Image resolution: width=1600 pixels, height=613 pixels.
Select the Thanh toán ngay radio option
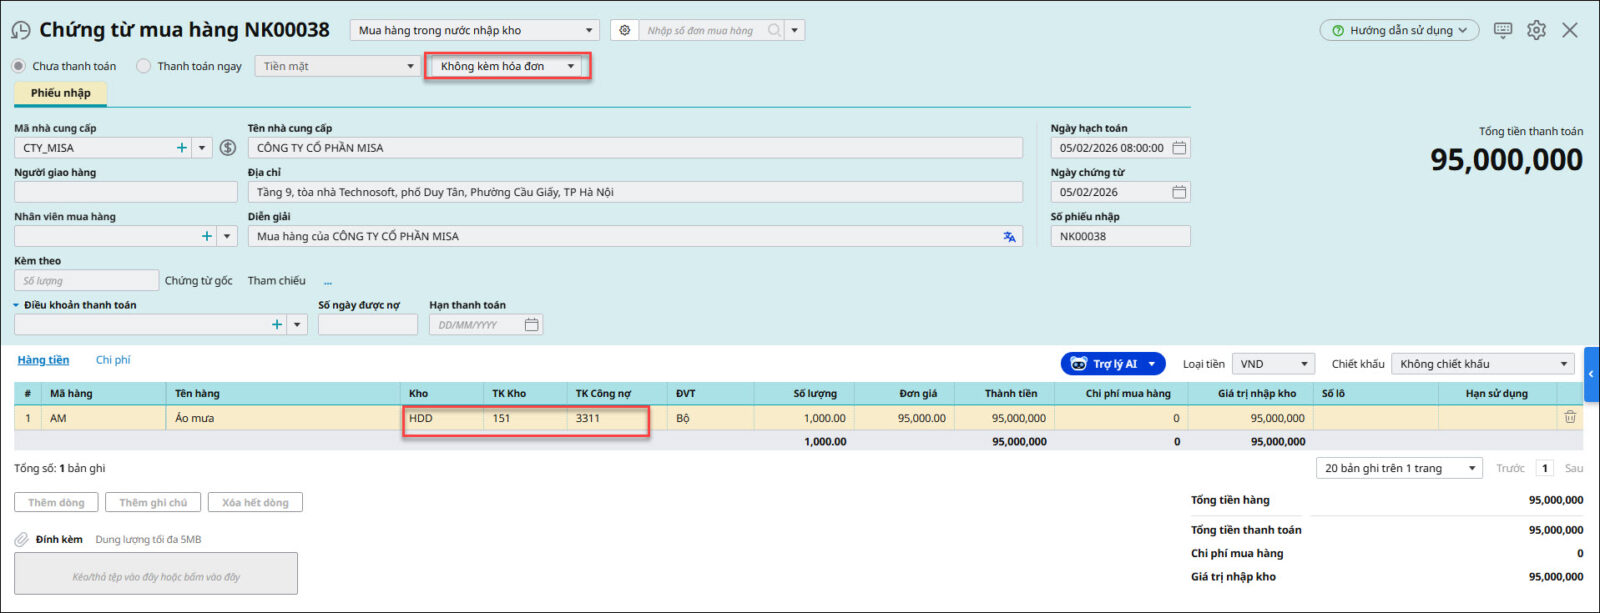pyautogui.click(x=144, y=66)
